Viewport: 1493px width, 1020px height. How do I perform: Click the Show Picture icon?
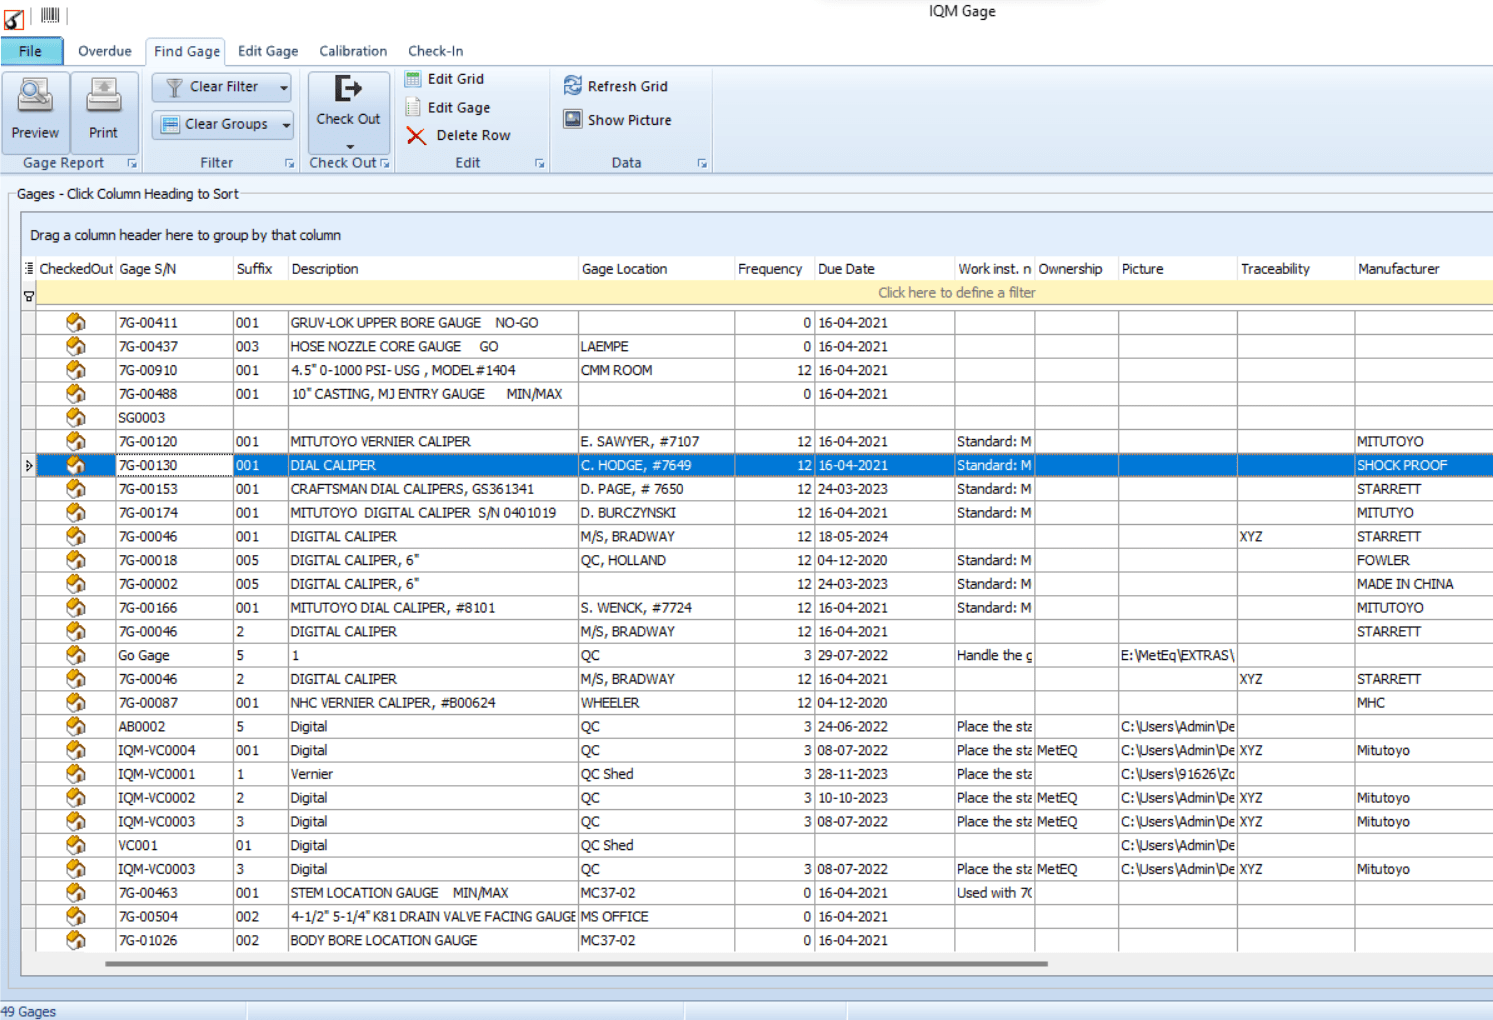[x=573, y=120]
